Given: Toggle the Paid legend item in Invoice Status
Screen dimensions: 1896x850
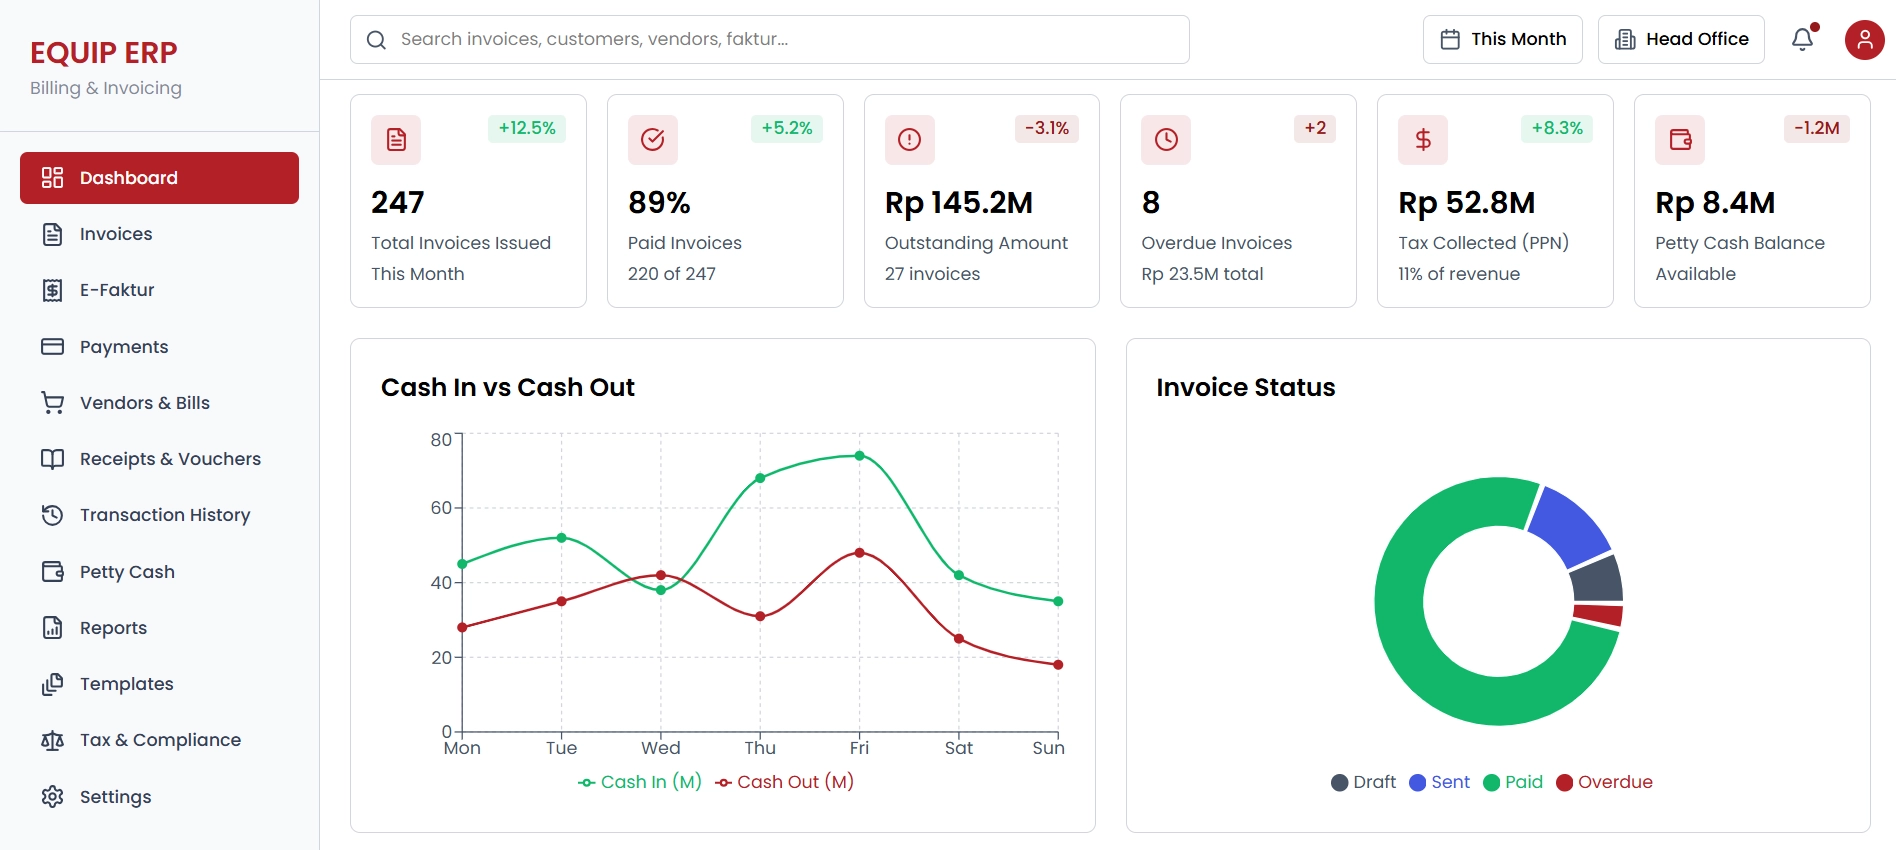Looking at the screenshot, I should pyautogui.click(x=1513, y=782).
